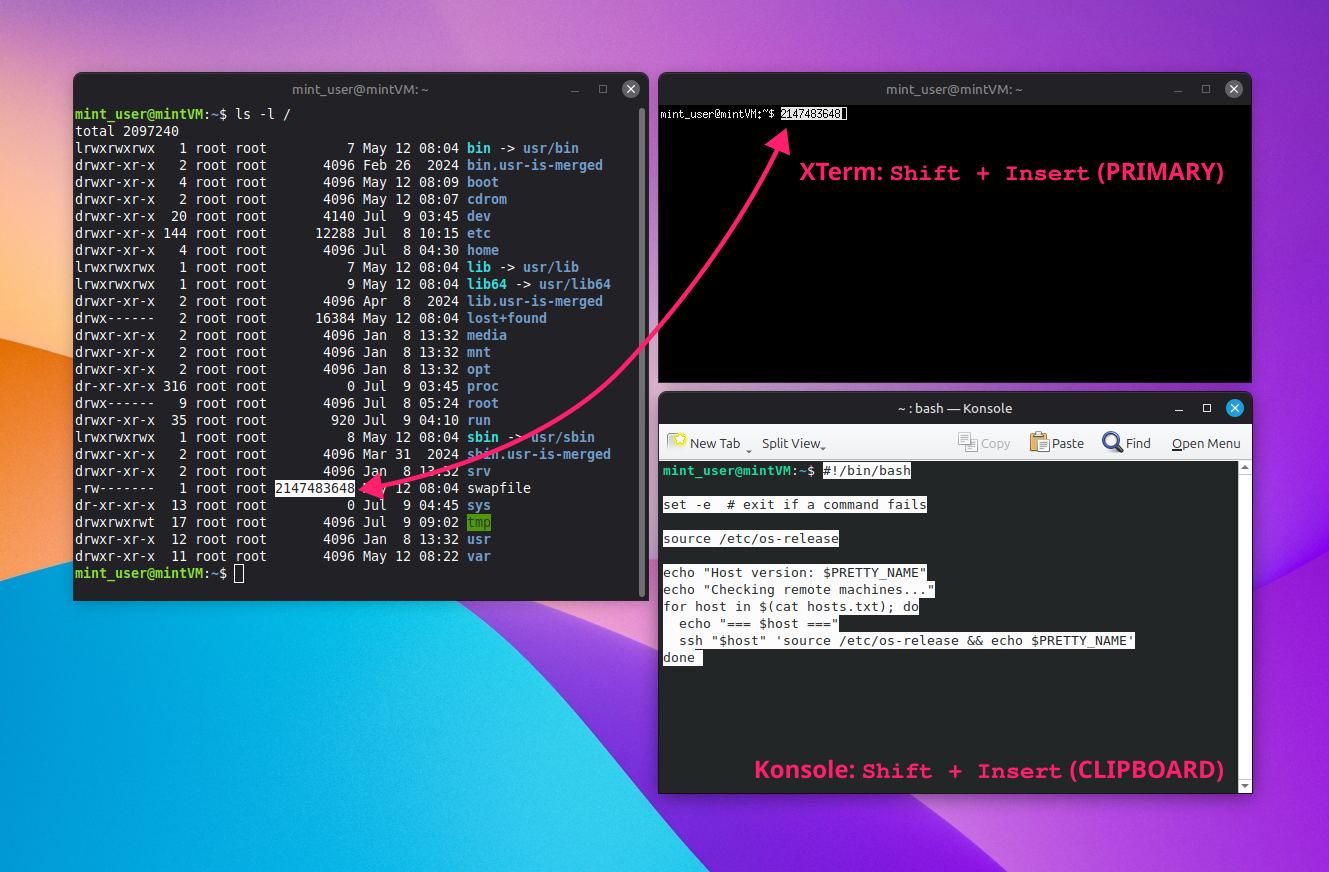Image resolution: width=1329 pixels, height=872 pixels.
Task: Close the Konsole window
Action: 1235,408
